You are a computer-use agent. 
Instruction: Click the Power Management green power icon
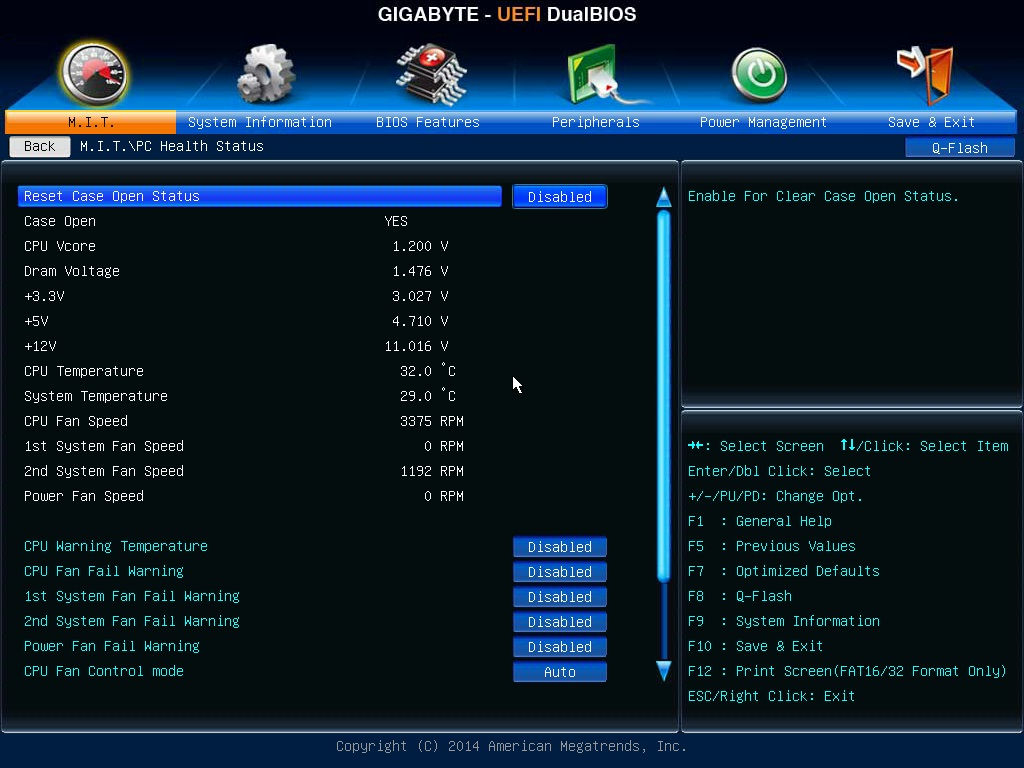coord(759,75)
